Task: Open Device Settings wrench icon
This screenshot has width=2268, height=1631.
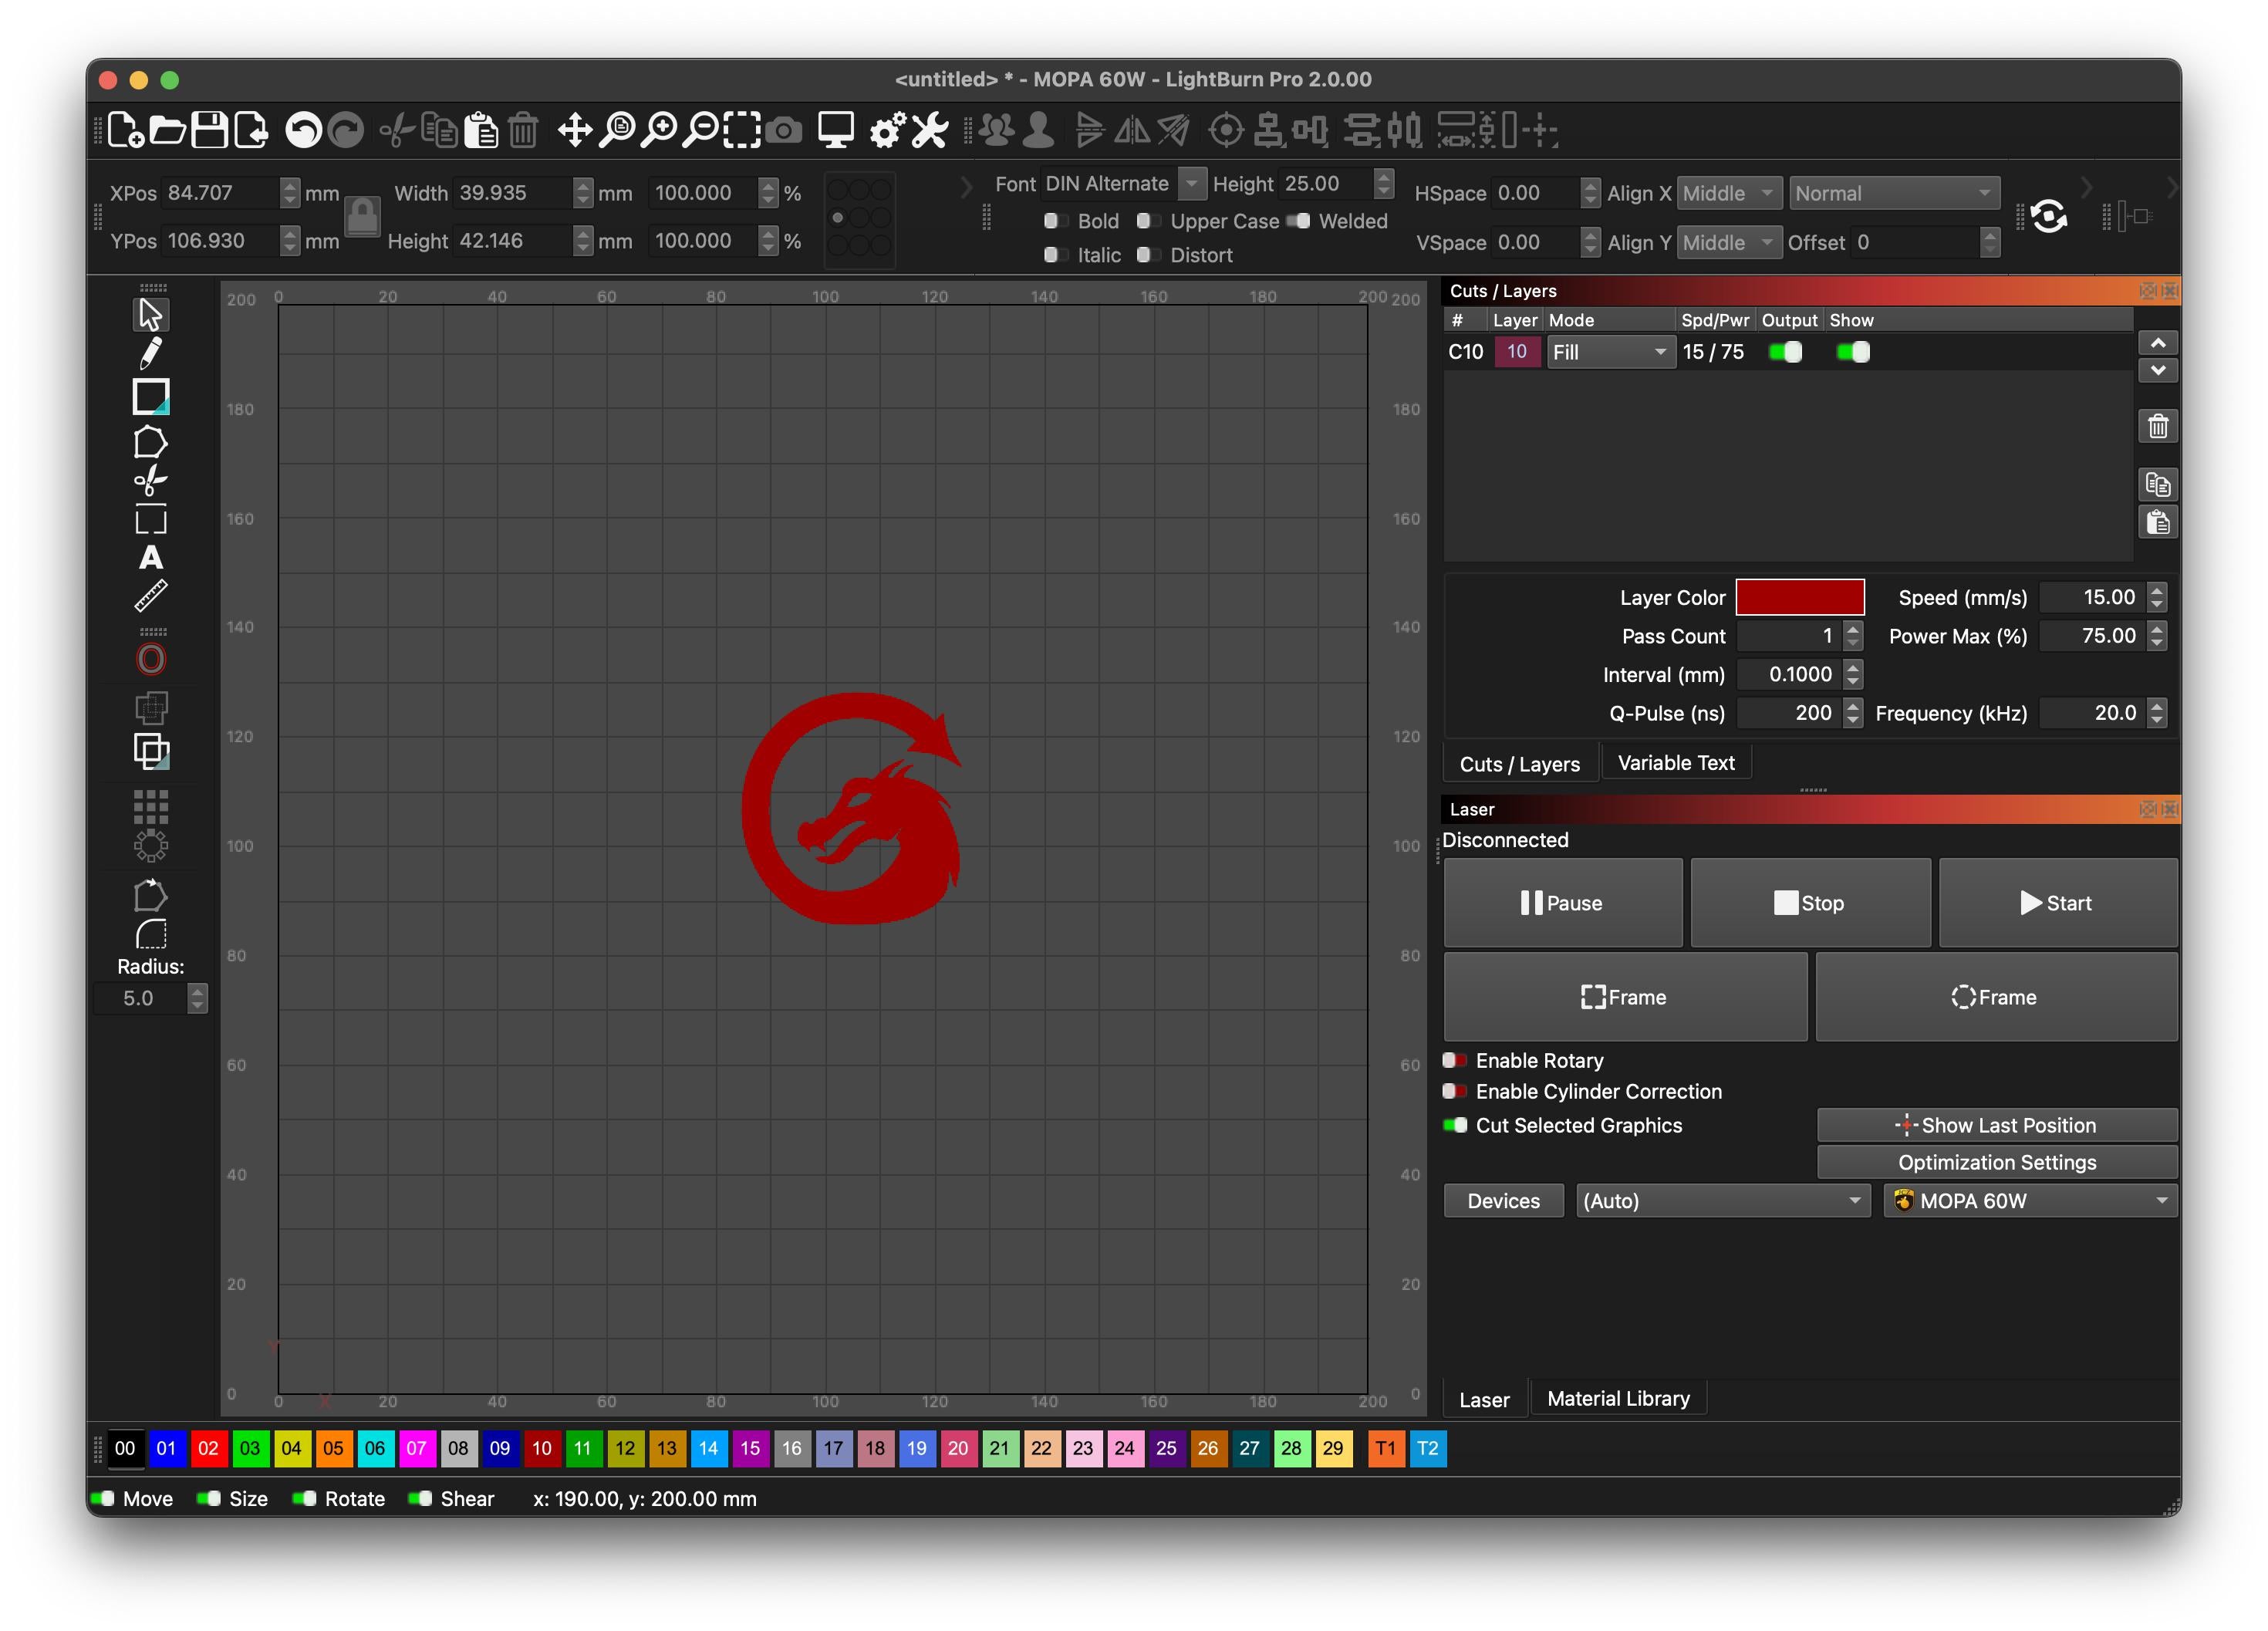Action: pyautogui.click(x=930, y=130)
